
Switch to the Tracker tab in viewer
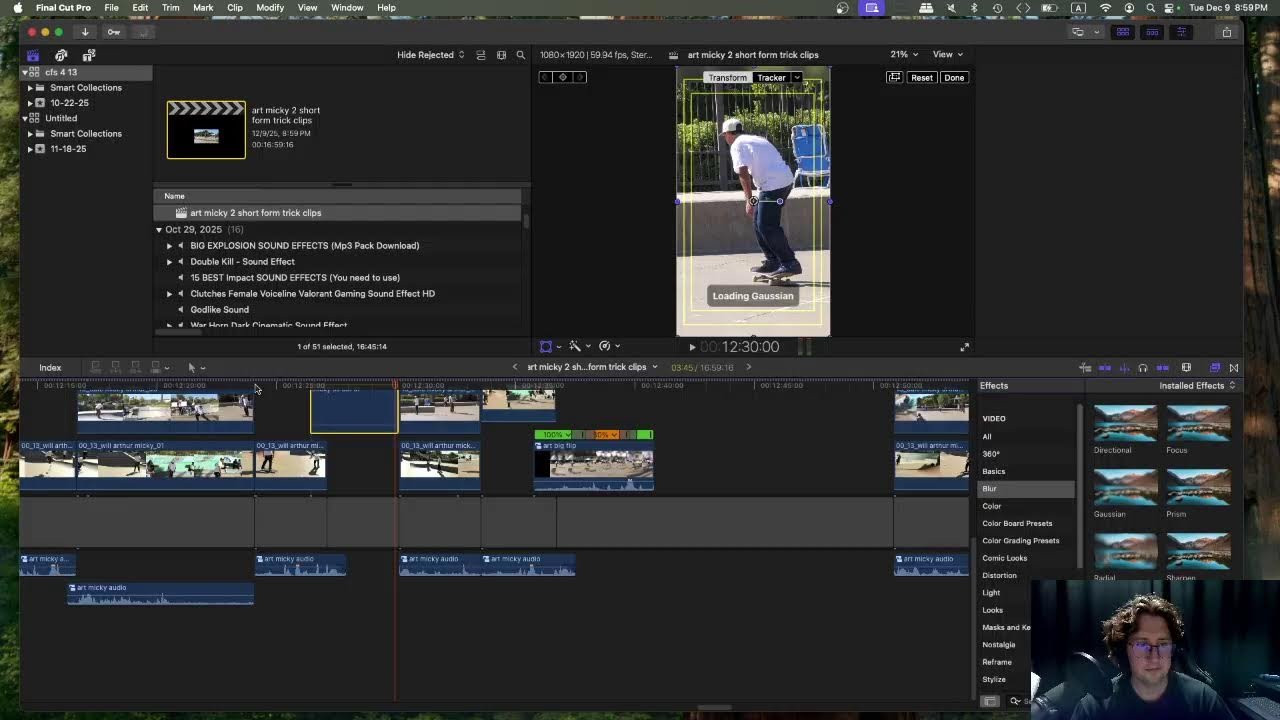pos(771,78)
